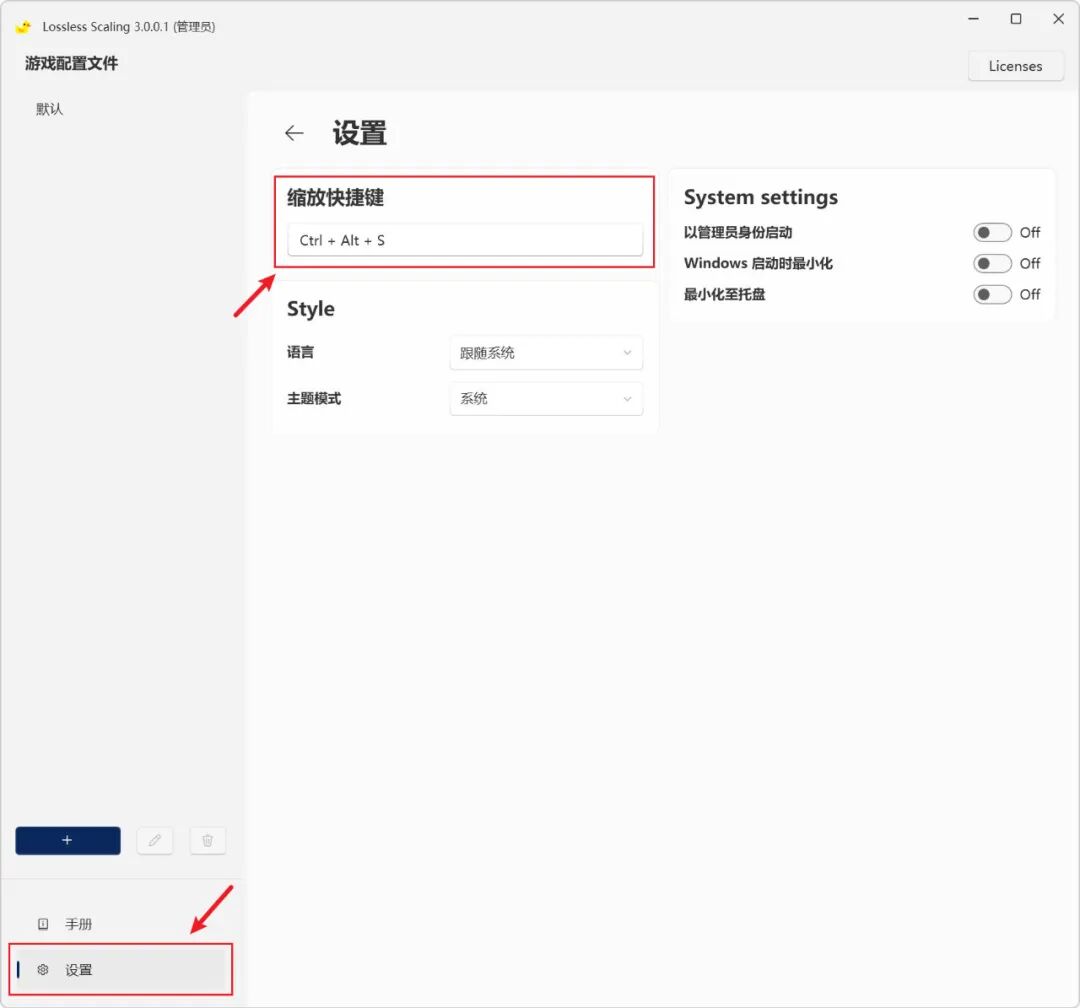Turn on Windows 启动时最小化

[992, 263]
